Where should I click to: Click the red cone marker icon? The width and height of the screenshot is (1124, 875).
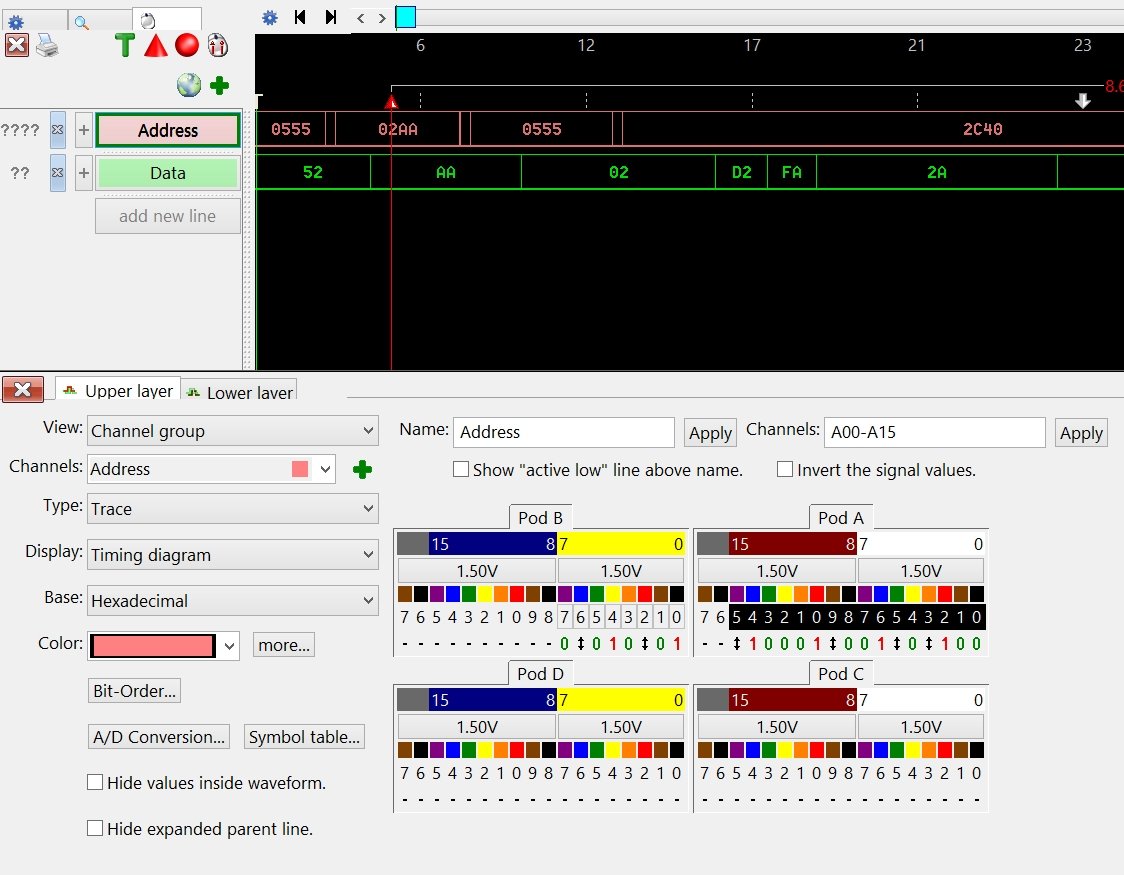(155, 45)
